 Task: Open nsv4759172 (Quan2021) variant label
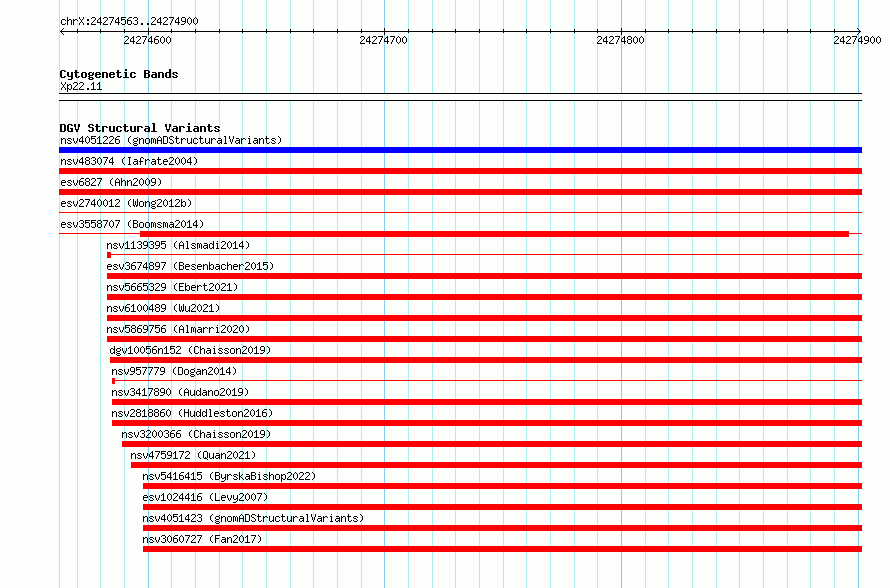pyautogui.click(x=193, y=455)
